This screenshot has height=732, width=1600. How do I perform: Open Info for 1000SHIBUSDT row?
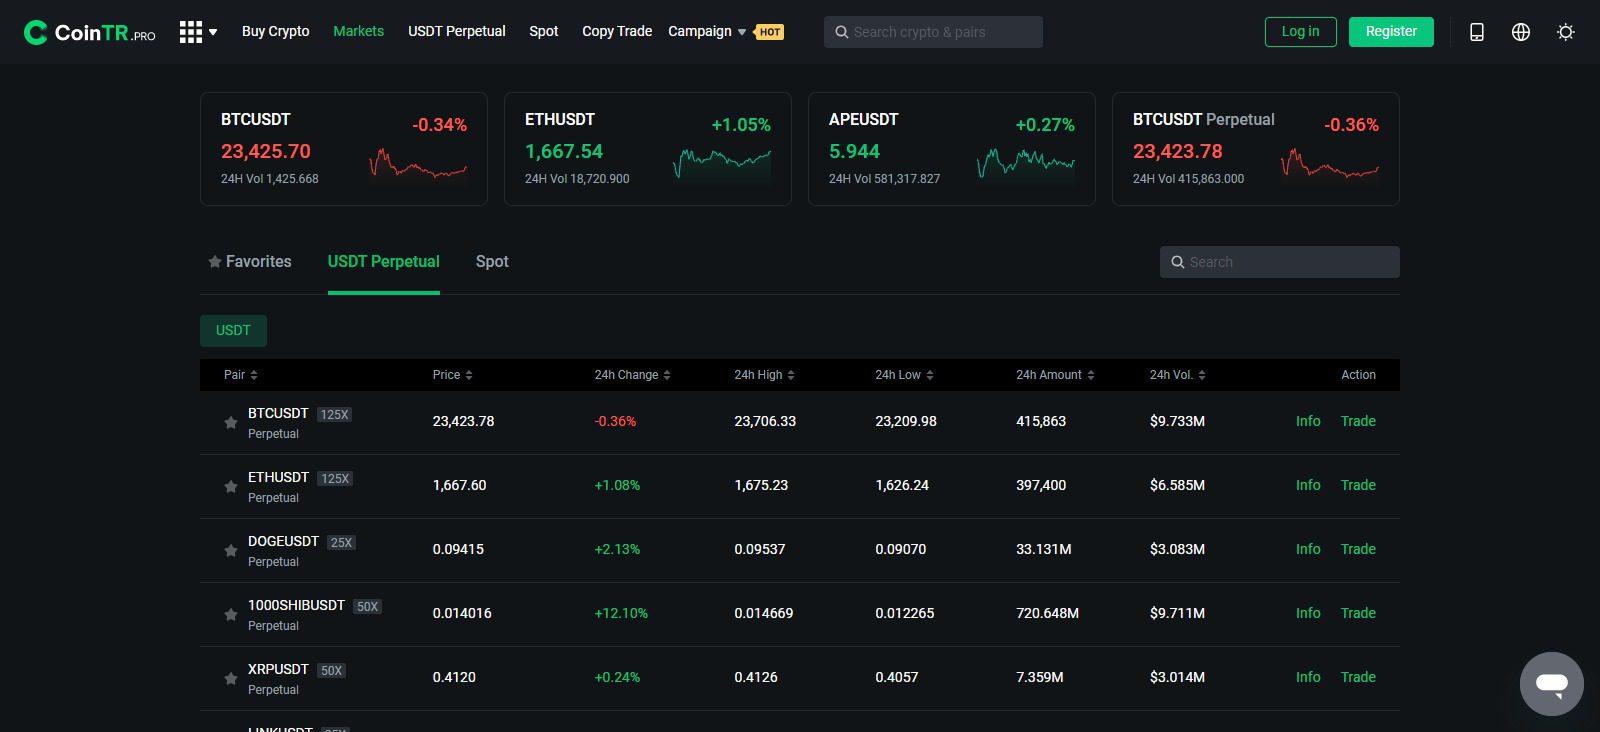coord(1308,613)
